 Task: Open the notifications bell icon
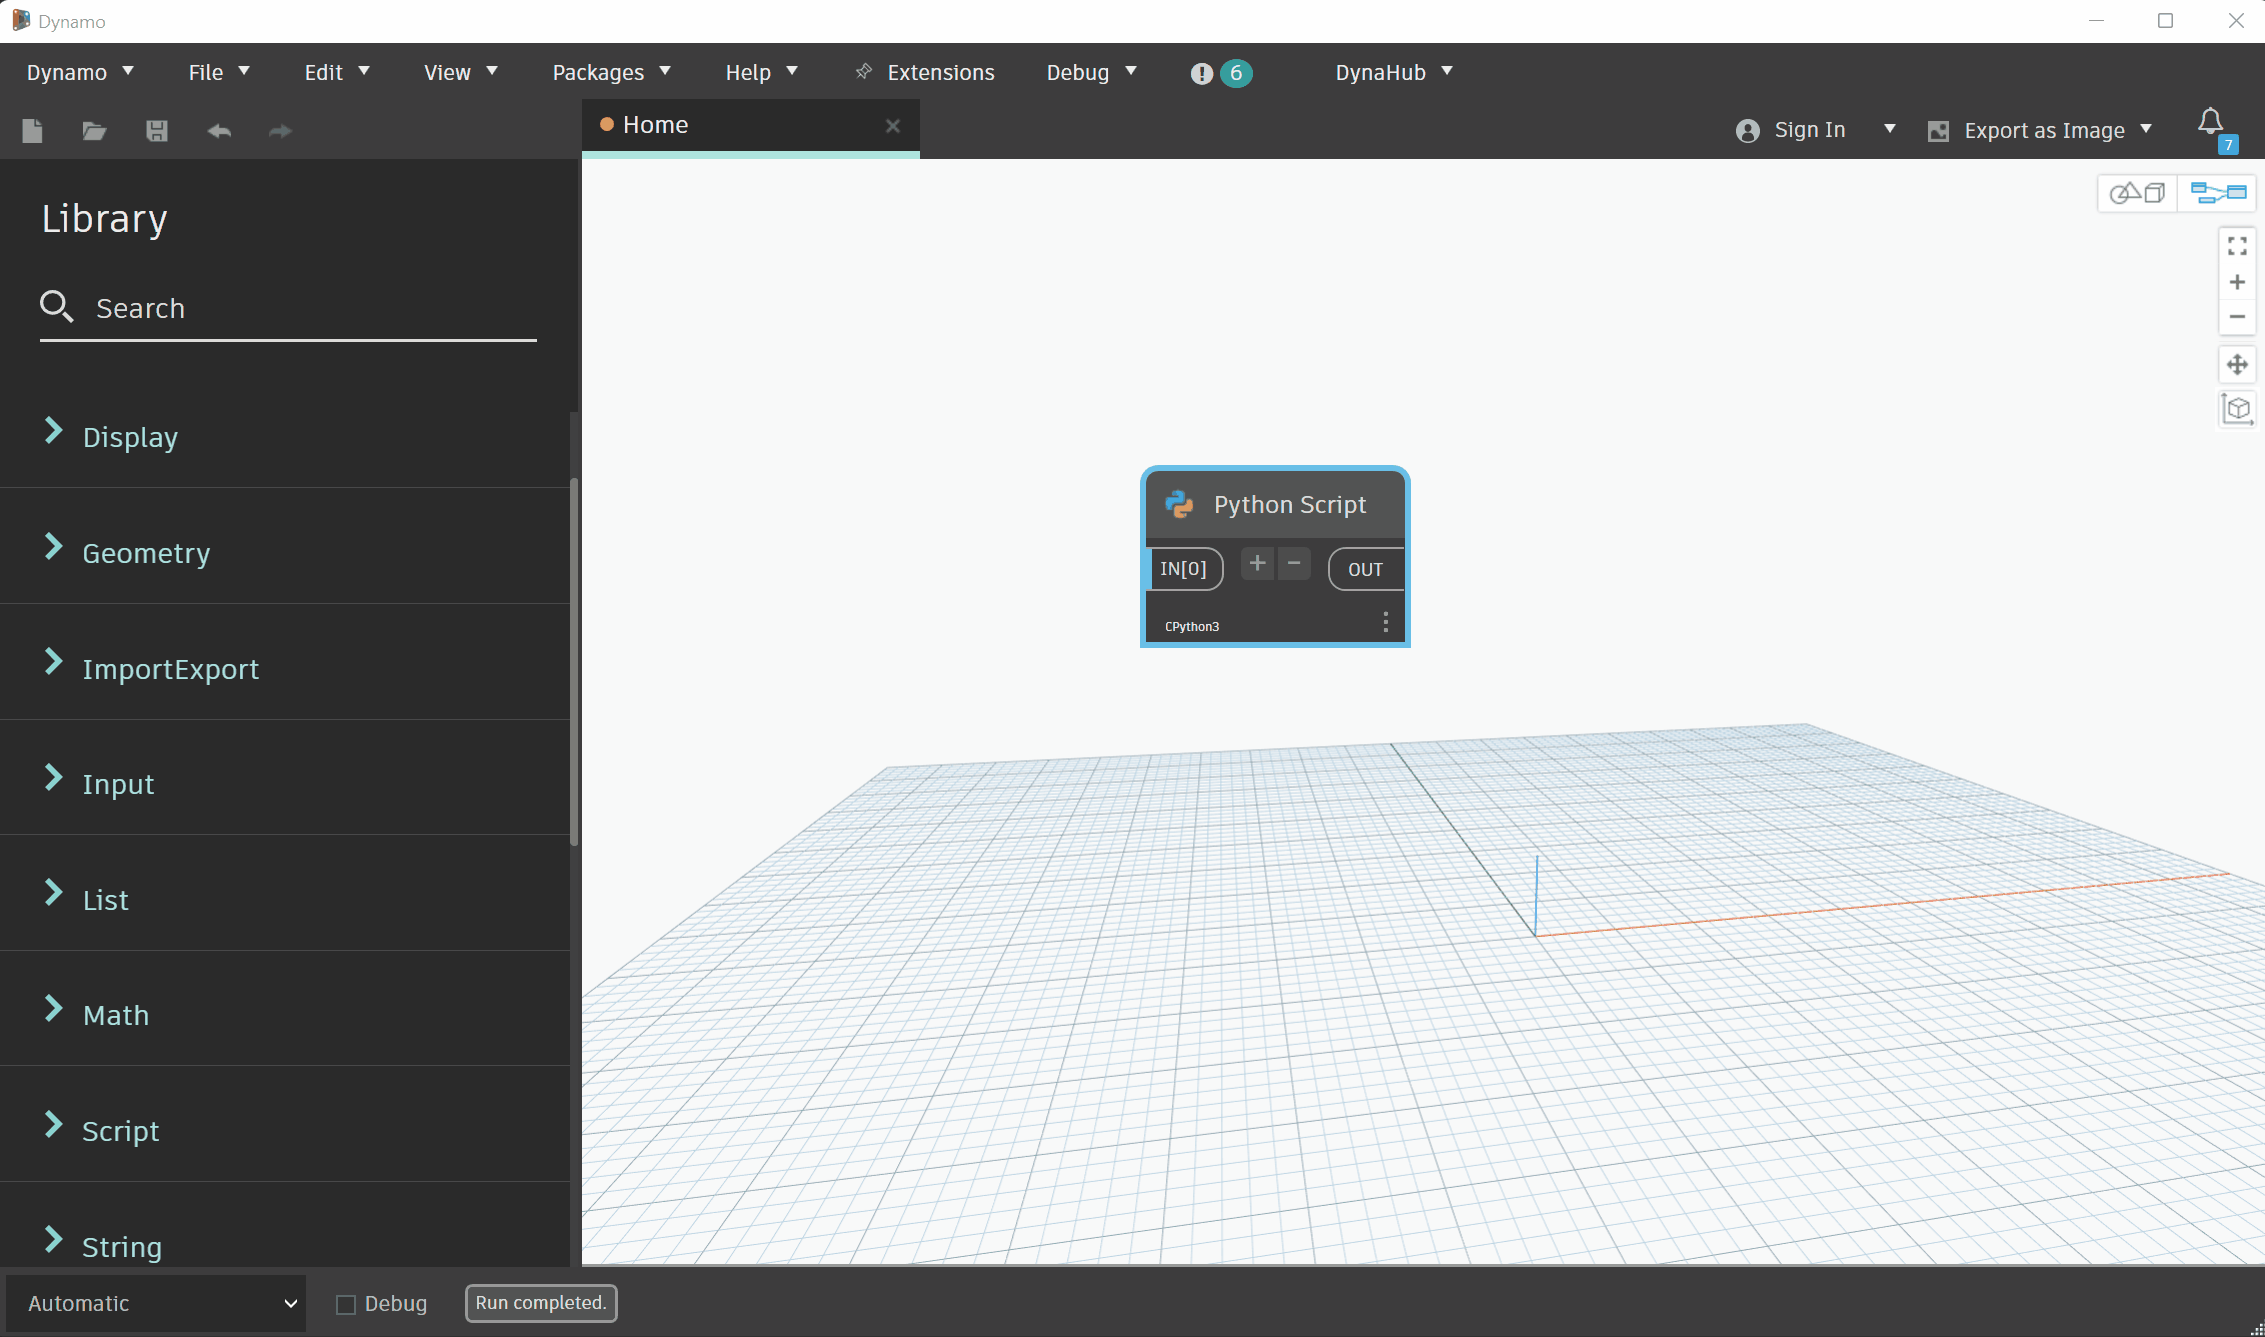click(x=2211, y=124)
